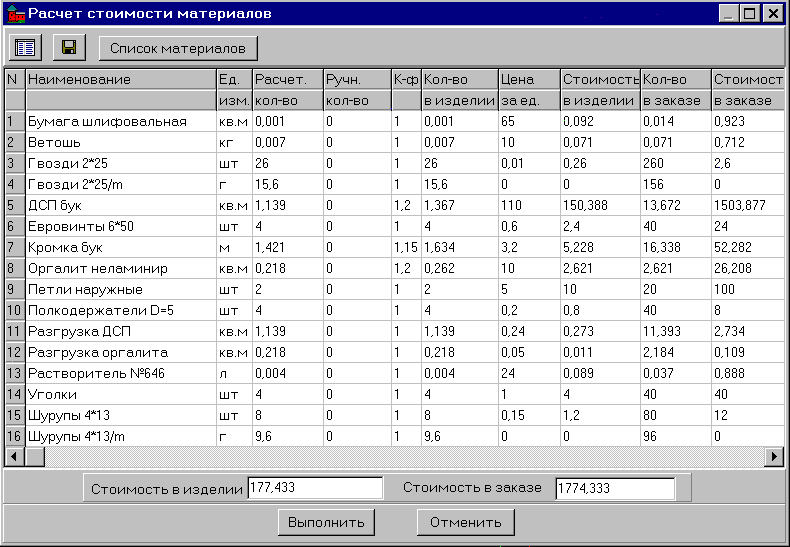This screenshot has width=790, height=547.
Task: Select the Гвозди 2*25/m name cell
Action: tap(121, 184)
